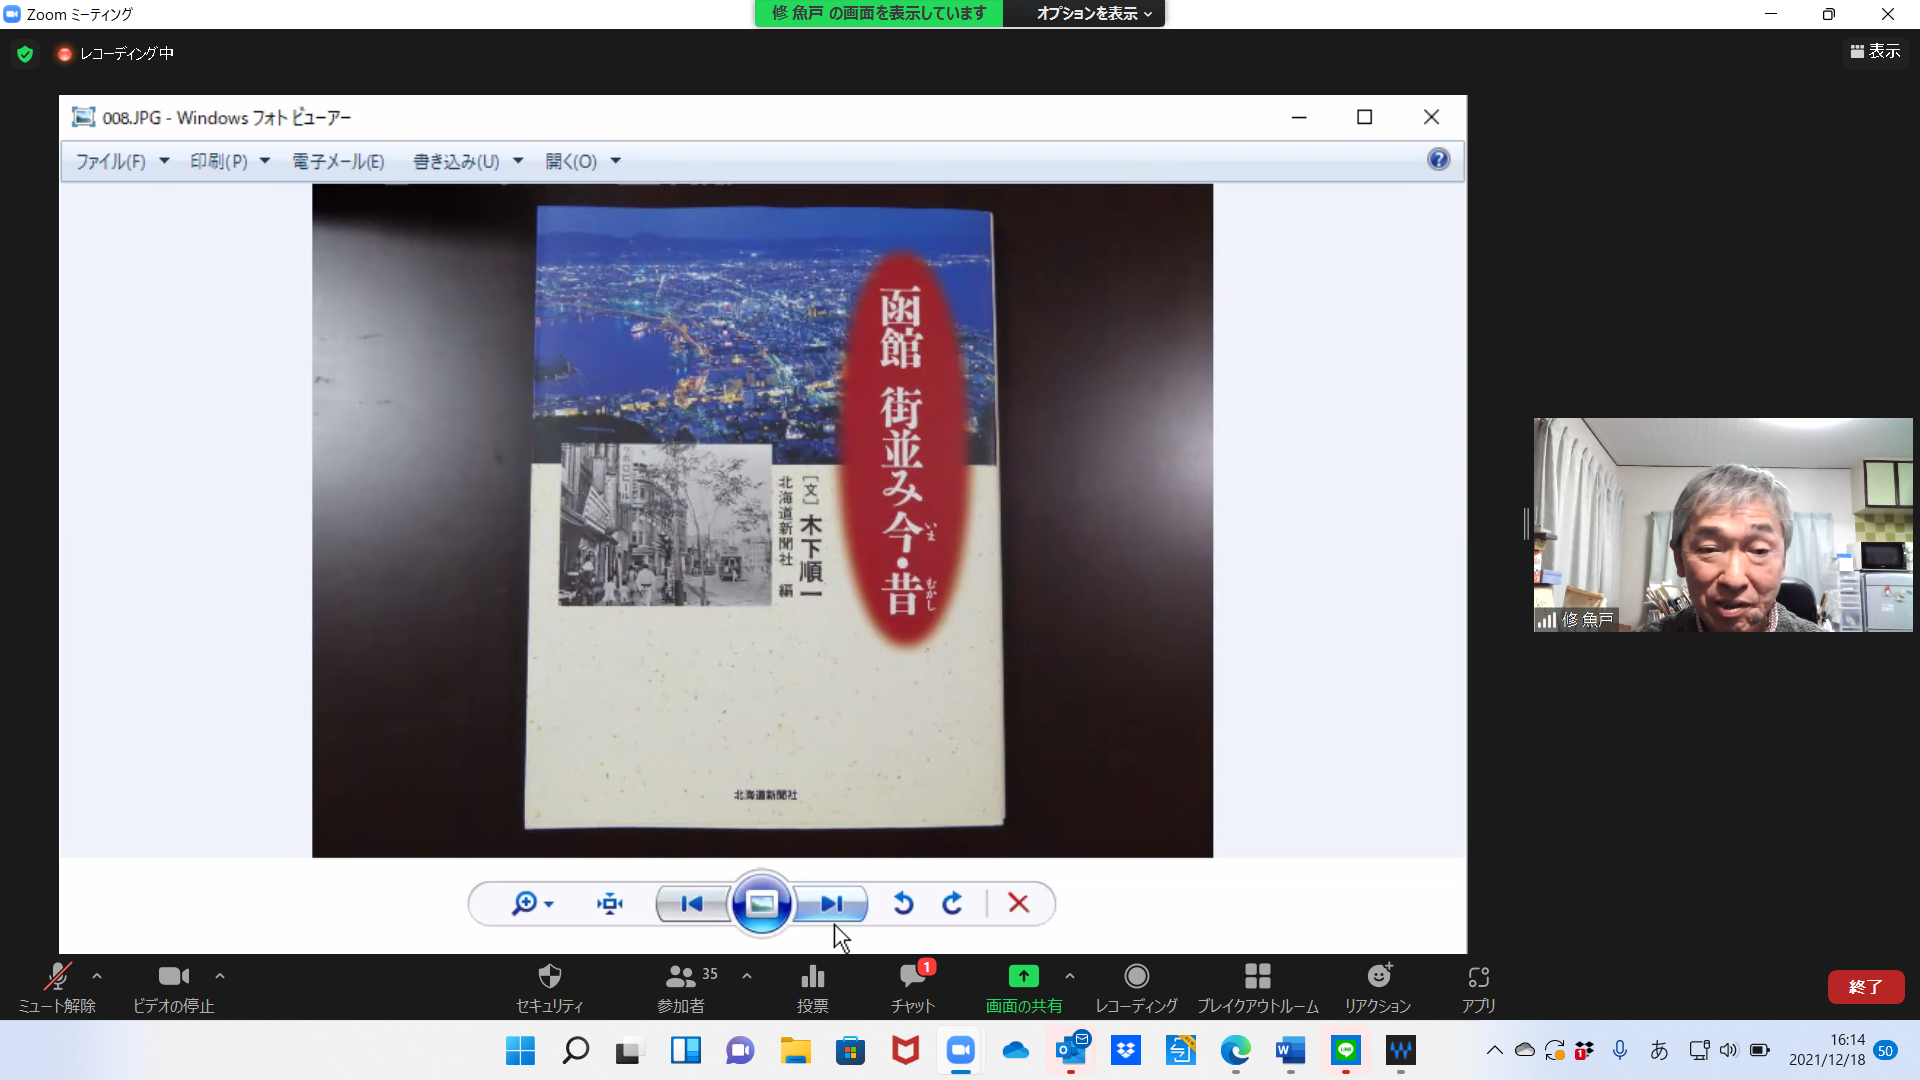Open the 参加者 participants panel
1920x1080 pixels.
click(x=681, y=987)
